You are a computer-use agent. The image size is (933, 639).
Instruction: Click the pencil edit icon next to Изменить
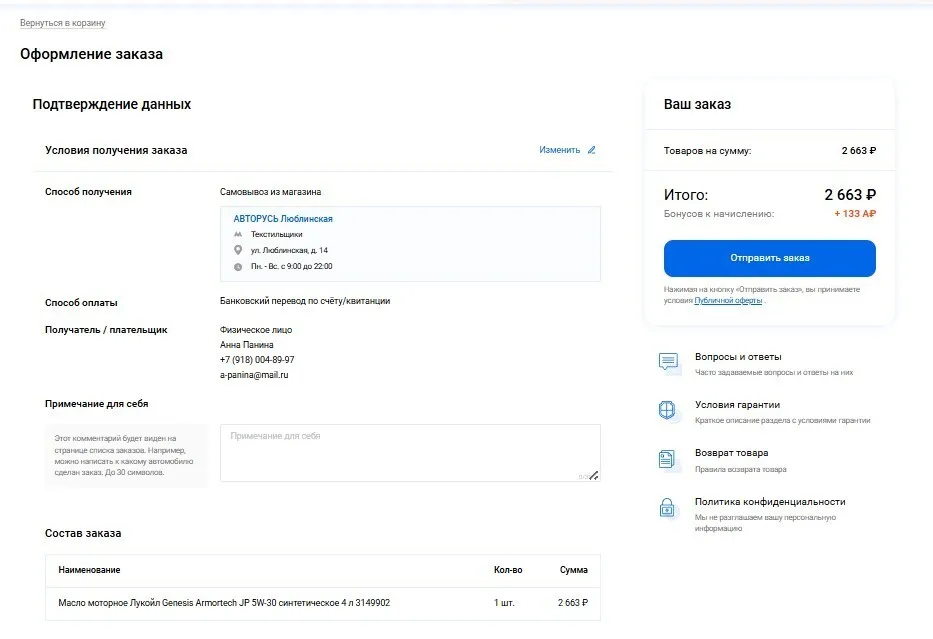point(591,150)
